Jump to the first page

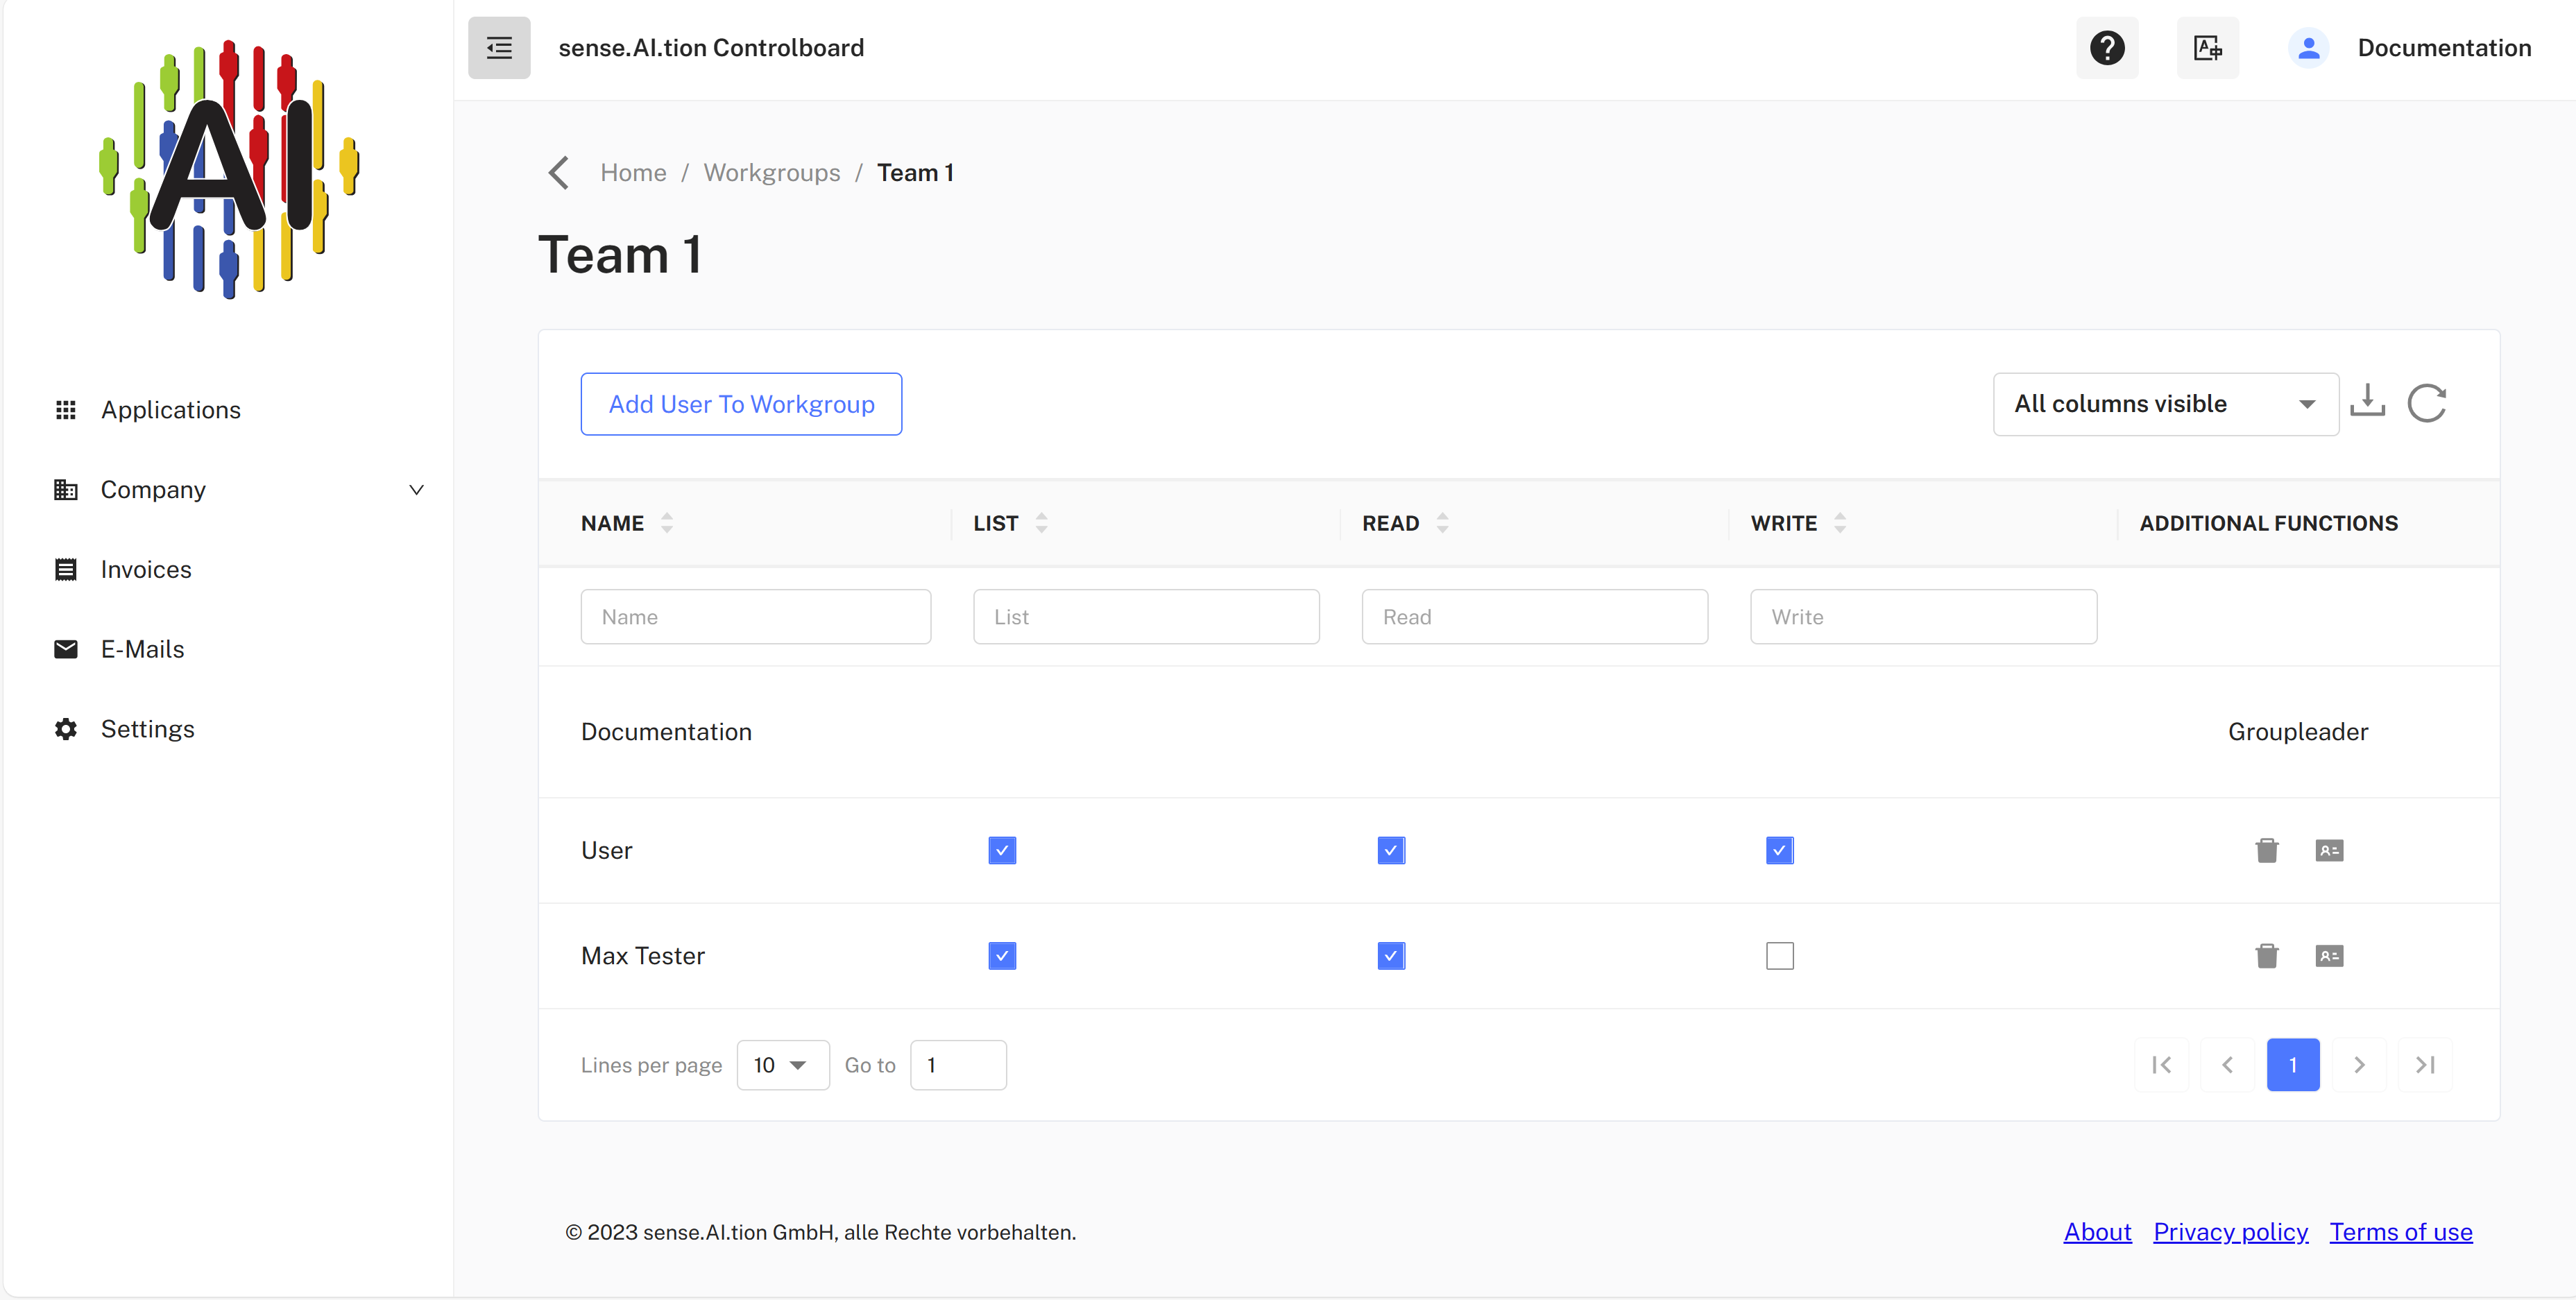2161,1065
